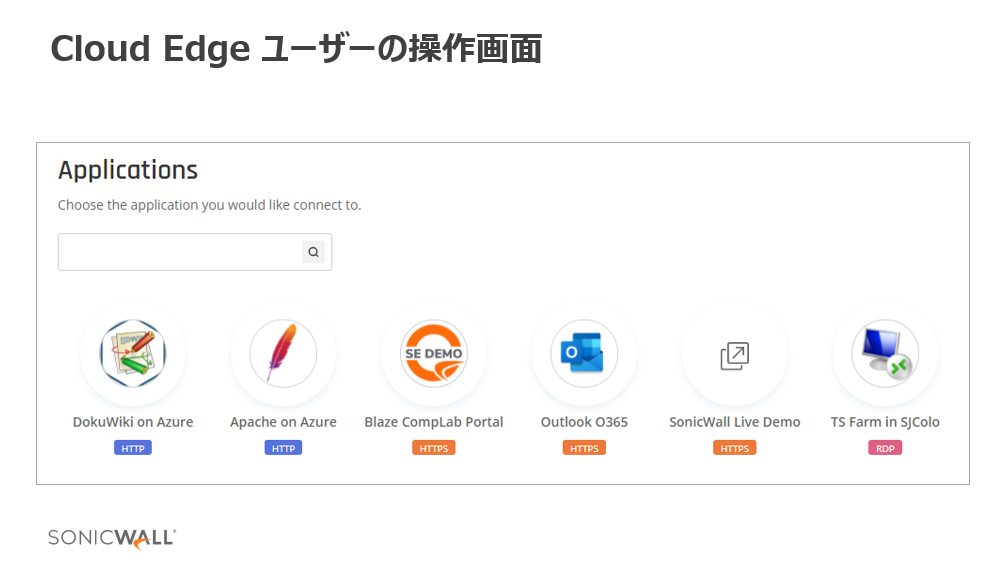1008x562 pixels.
Task: Connect to TS Farm in SJColo icon
Action: [885, 354]
